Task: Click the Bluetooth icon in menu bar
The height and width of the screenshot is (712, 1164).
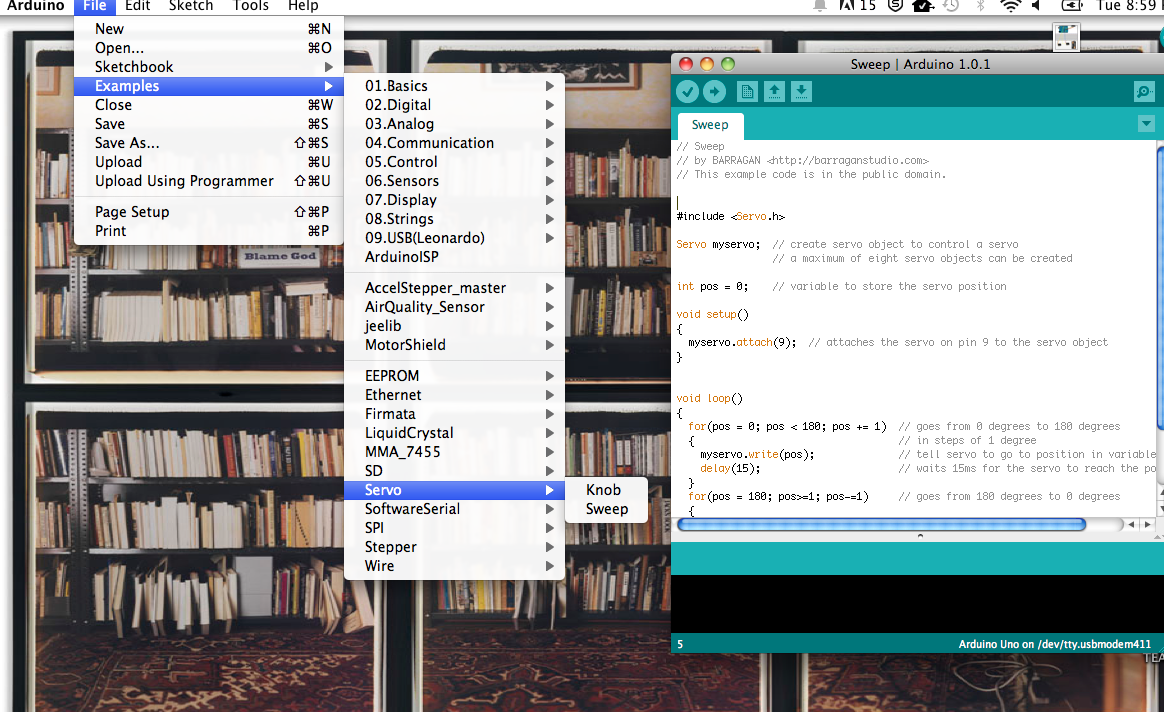Action: [980, 6]
